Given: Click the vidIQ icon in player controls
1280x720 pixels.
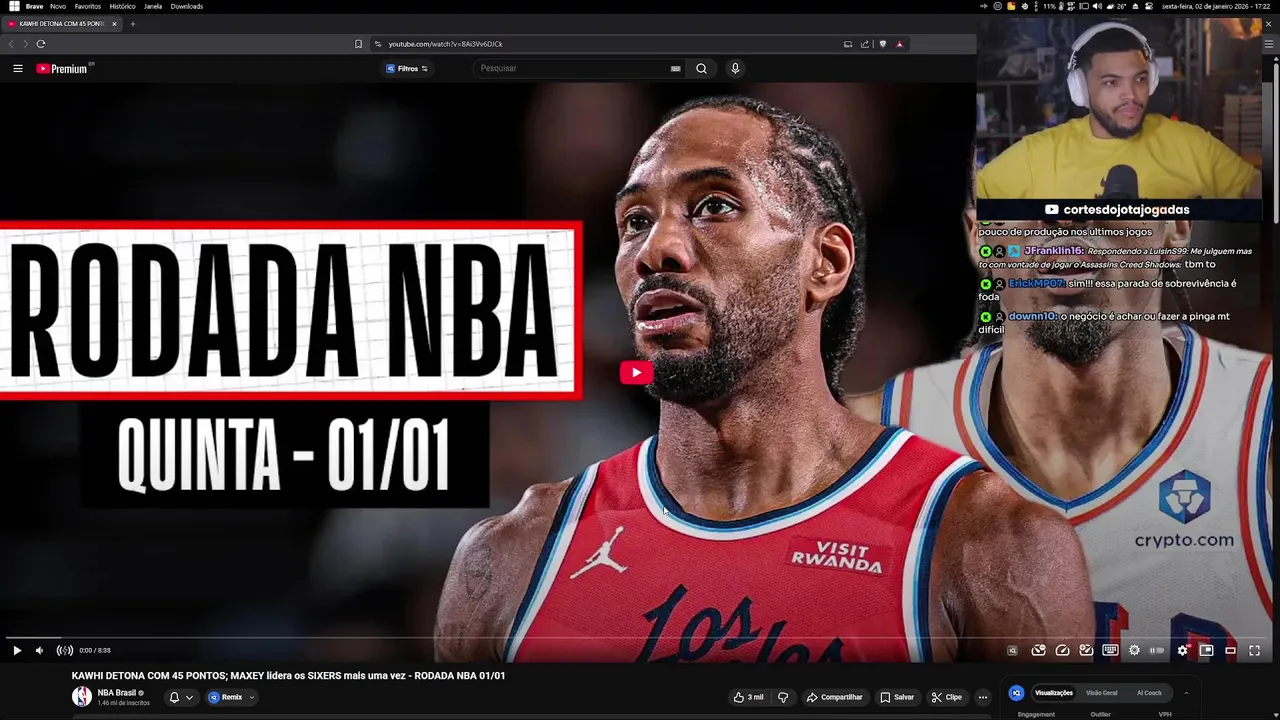Looking at the screenshot, I should pos(1012,650).
